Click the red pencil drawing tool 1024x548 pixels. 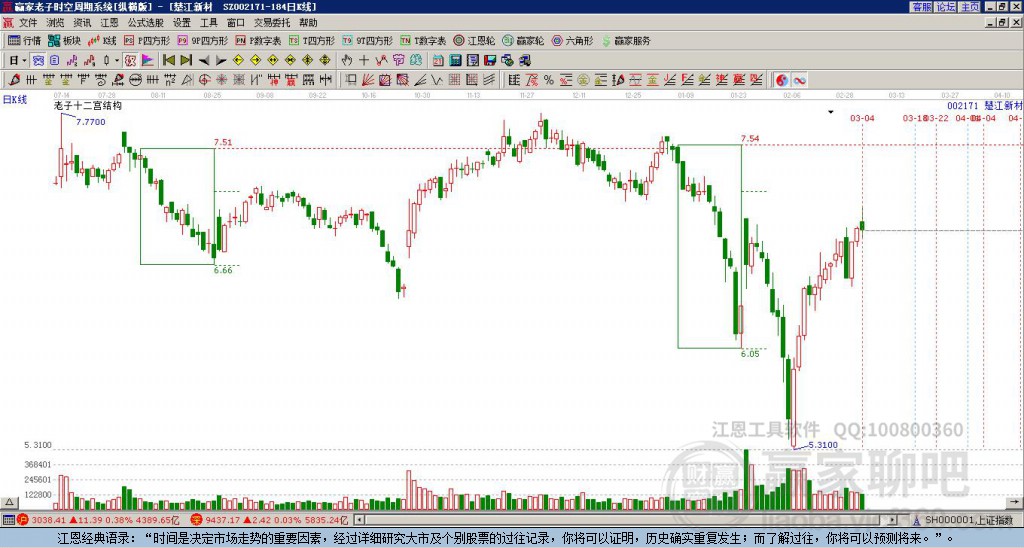point(14,80)
